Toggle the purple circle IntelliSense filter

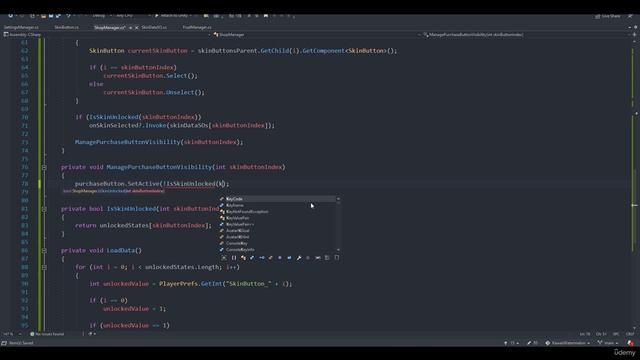[280, 258]
